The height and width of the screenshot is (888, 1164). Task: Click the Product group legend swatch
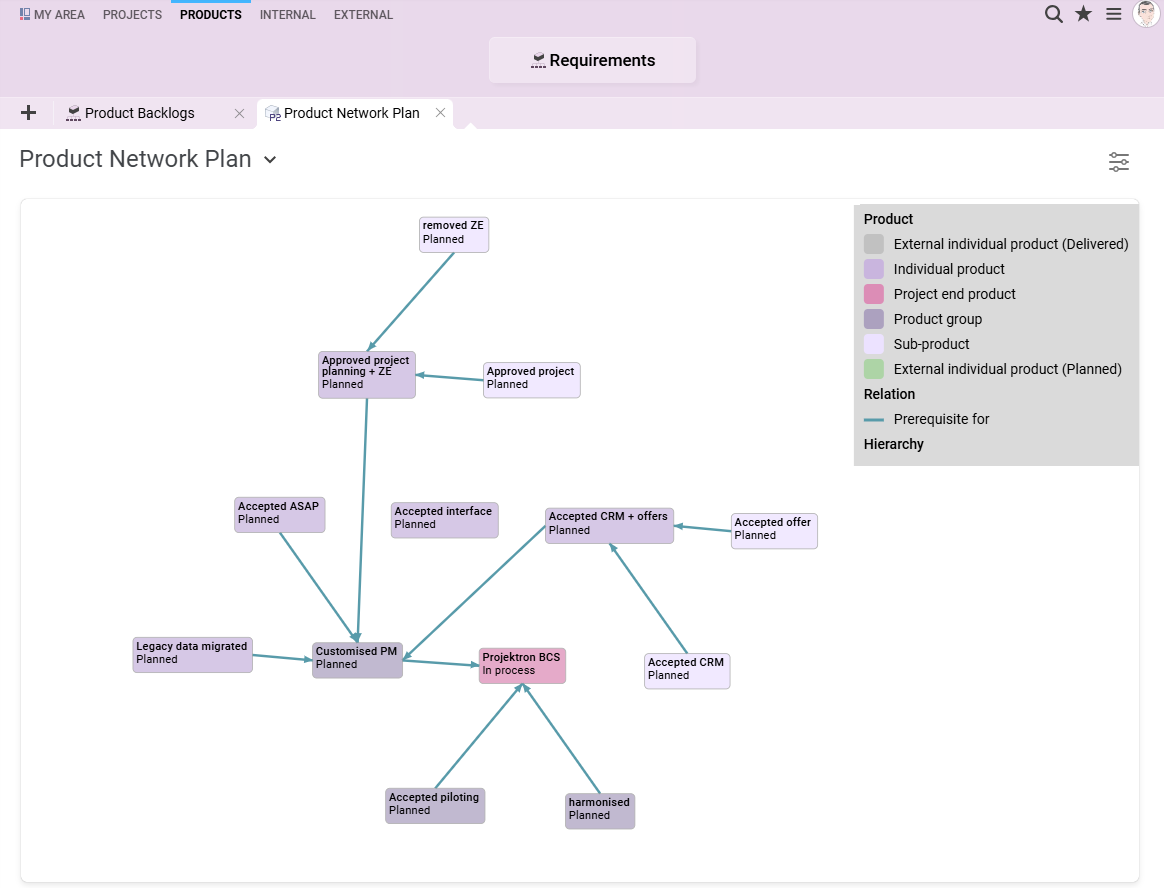click(874, 319)
